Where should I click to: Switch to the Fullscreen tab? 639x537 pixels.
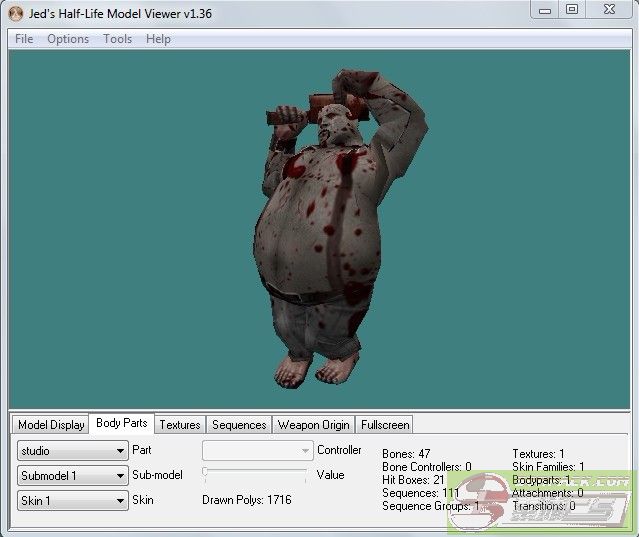[385, 425]
